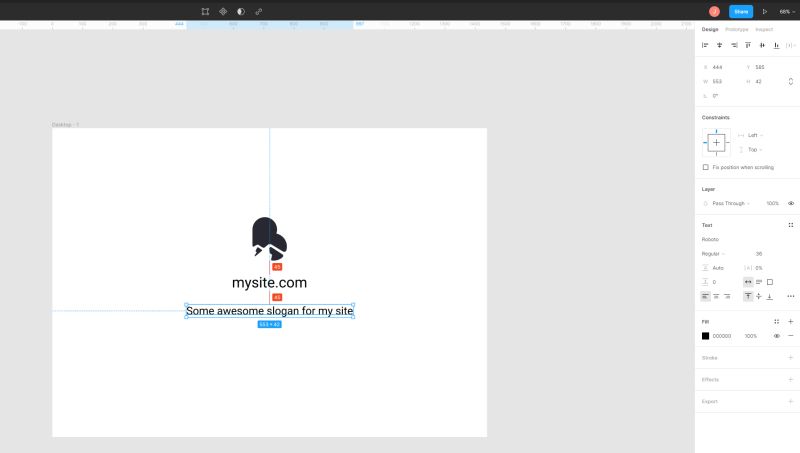Viewport: 800px width, 453px height.
Task: Switch to the Inspect tab
Action: pyautogui.click(x=764, y=30)
